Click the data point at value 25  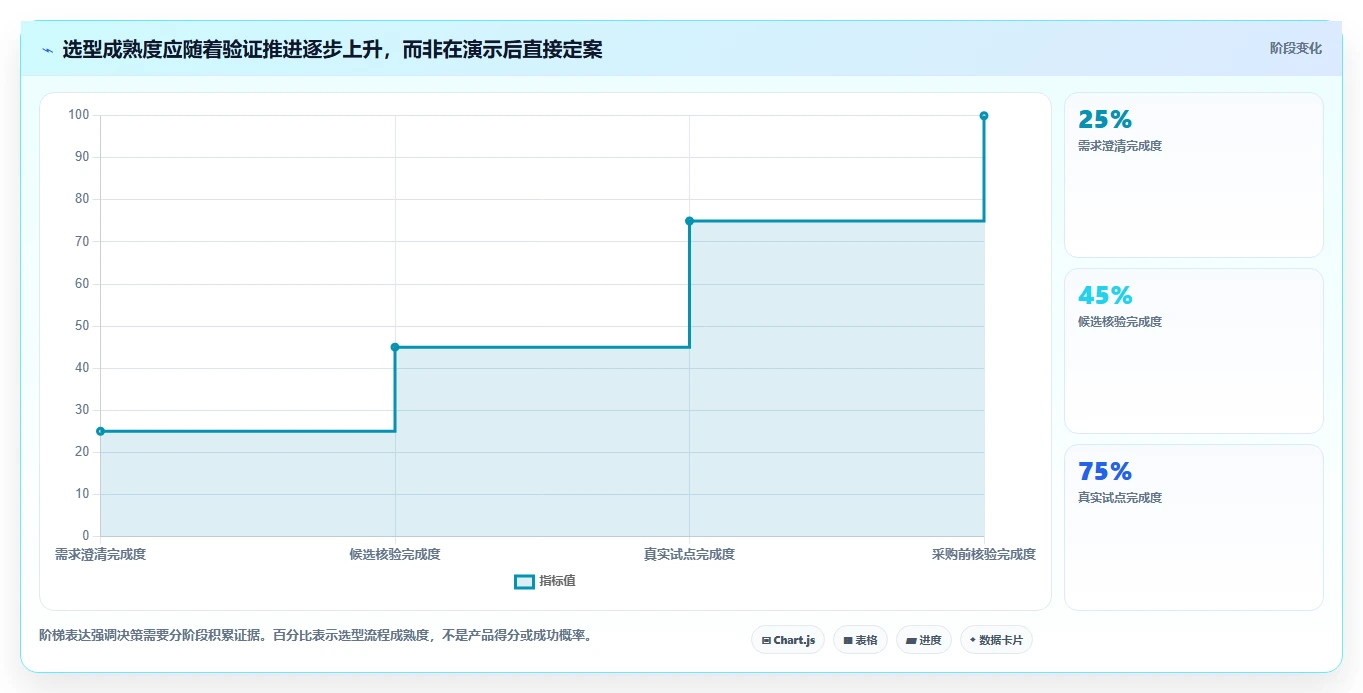click(101, 431)
